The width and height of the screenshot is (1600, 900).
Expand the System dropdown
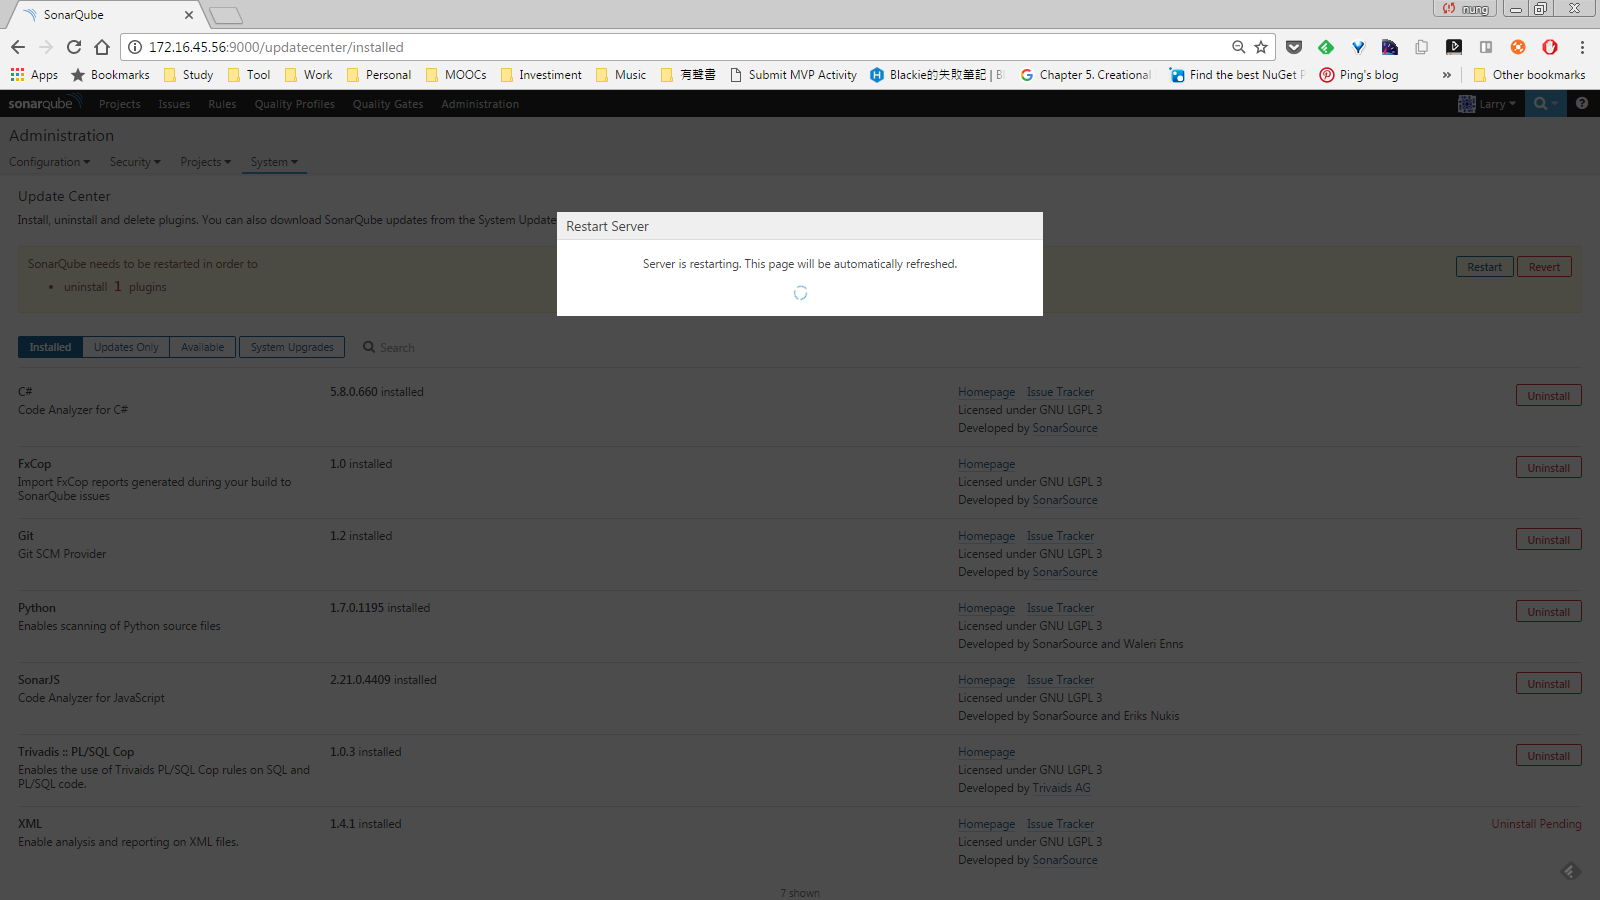(x=274, y=162)
